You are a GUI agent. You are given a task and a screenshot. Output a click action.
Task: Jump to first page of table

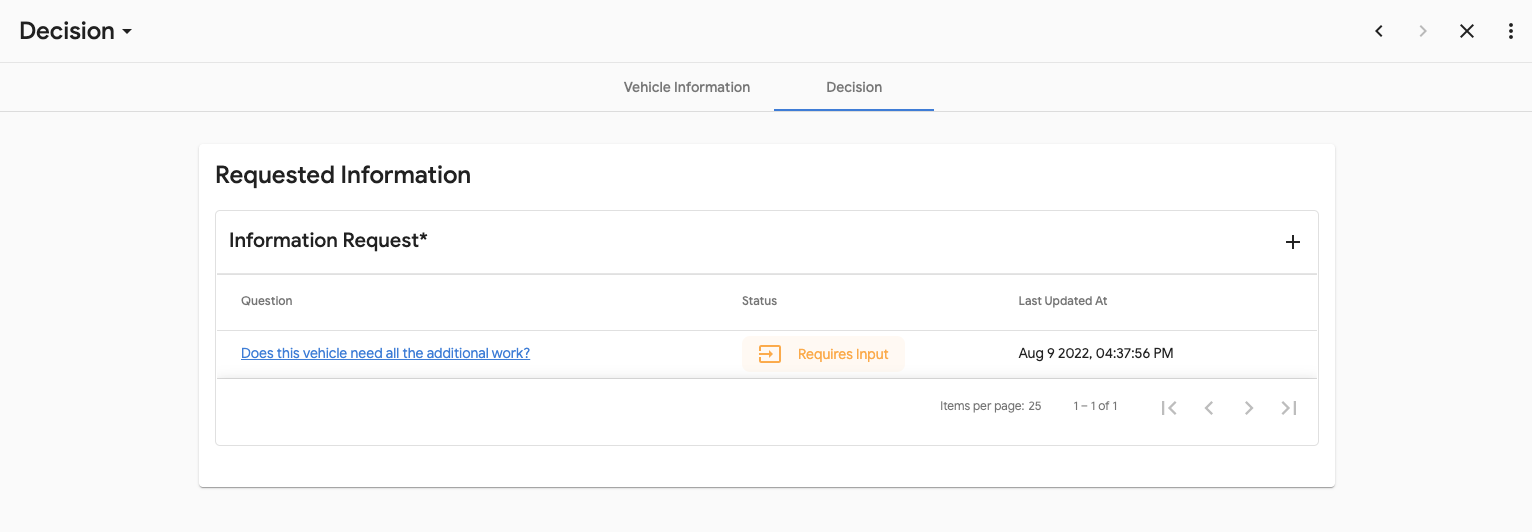[x=1169, y=407]
